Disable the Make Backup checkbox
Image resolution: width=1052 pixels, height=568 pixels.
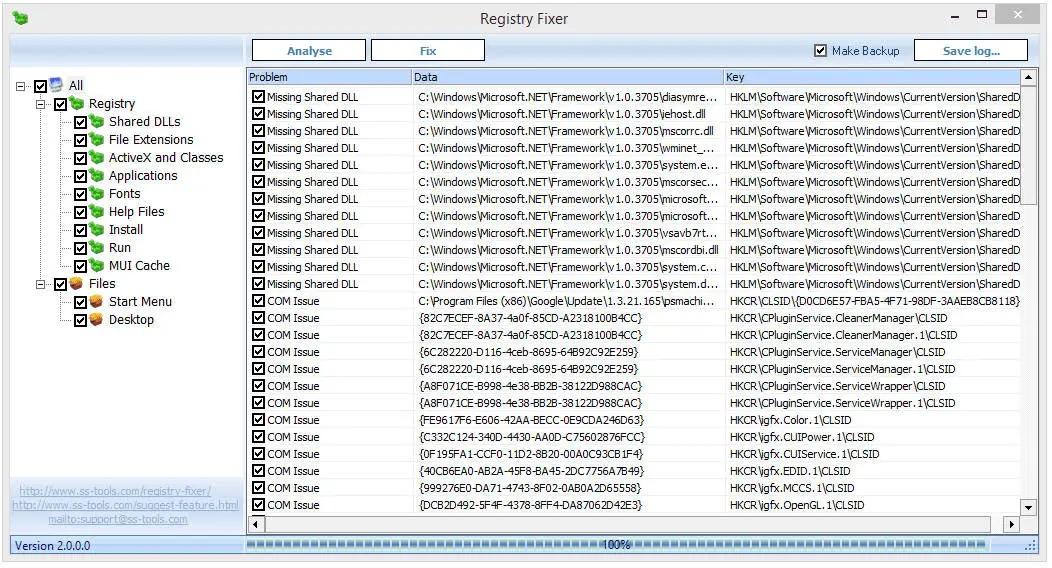click(x=820, y=50)
